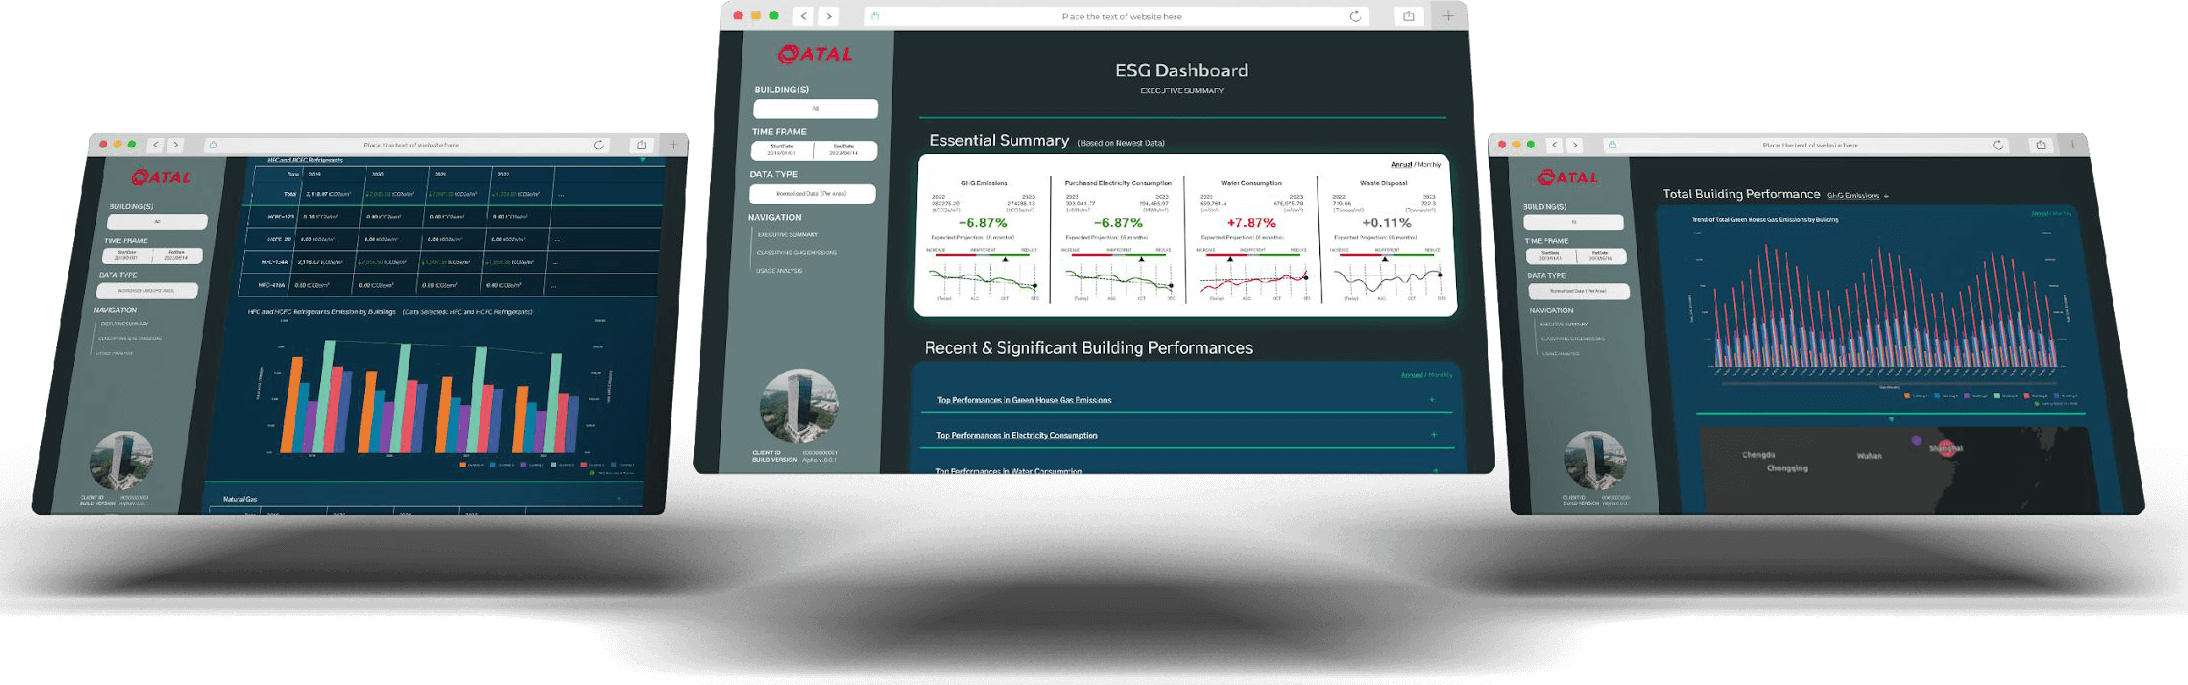The image size is (2188, 685).
Task: Click share icon in center browser toolbar
Action: 1408,16
